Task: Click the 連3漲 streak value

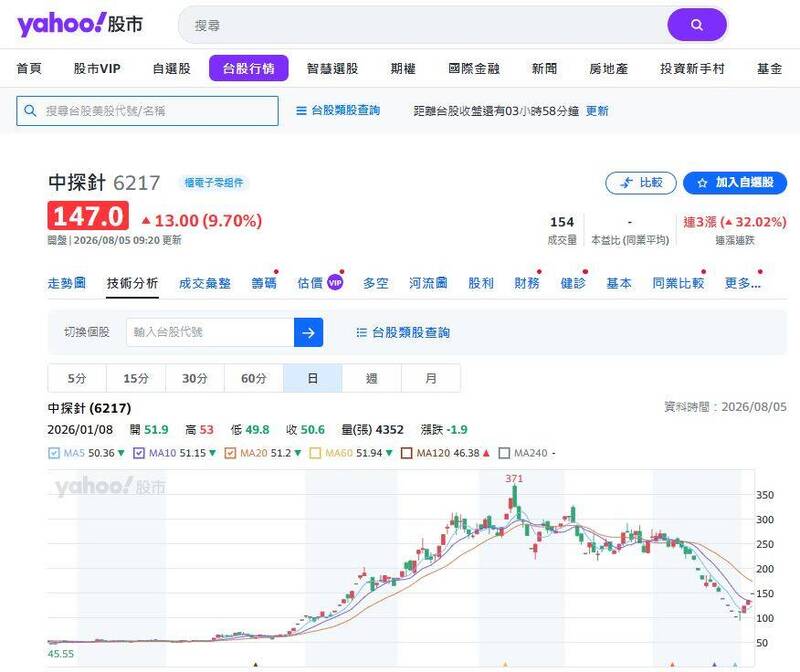Action: click(735, 222)
